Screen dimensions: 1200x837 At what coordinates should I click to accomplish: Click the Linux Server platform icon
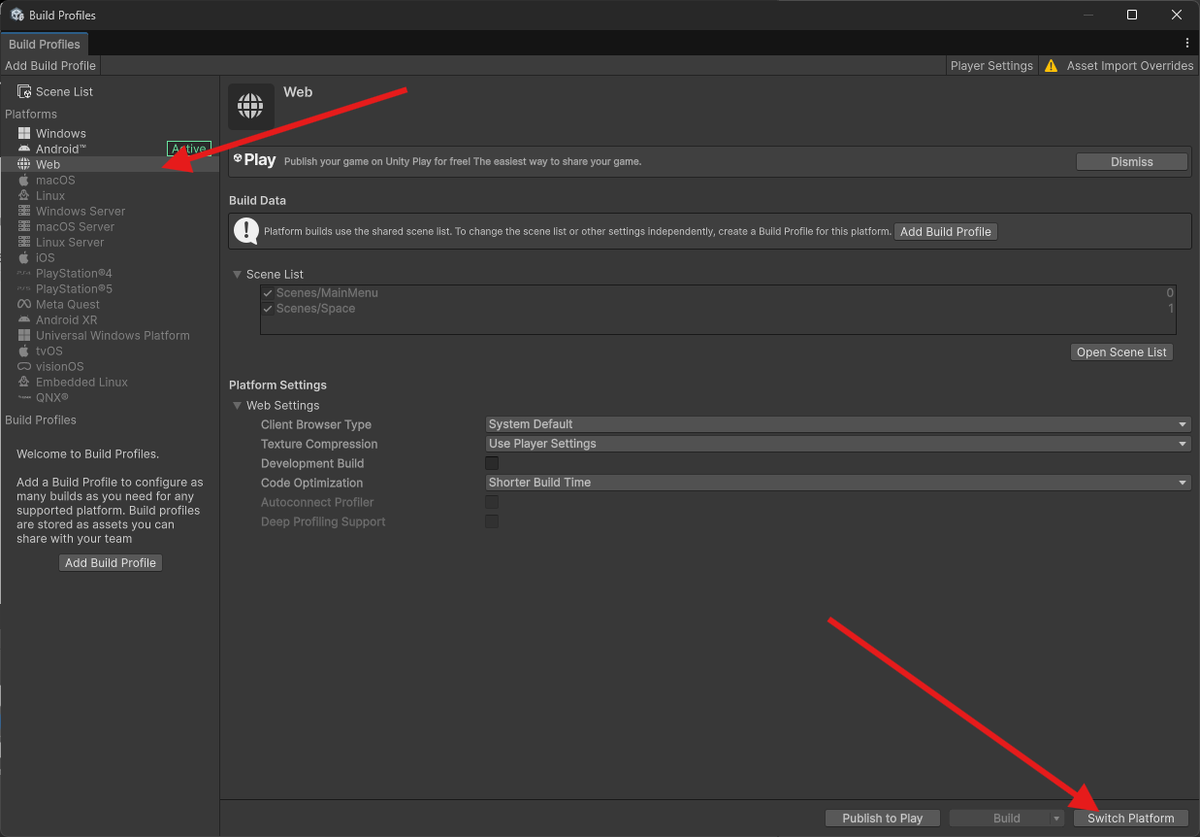[x=24, y=242]
